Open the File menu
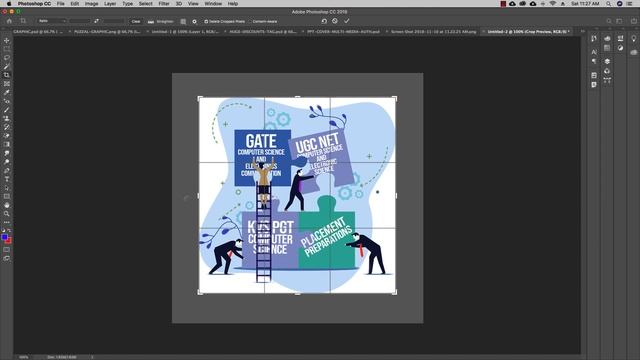640x360 pixels. [x=60, y=4]
